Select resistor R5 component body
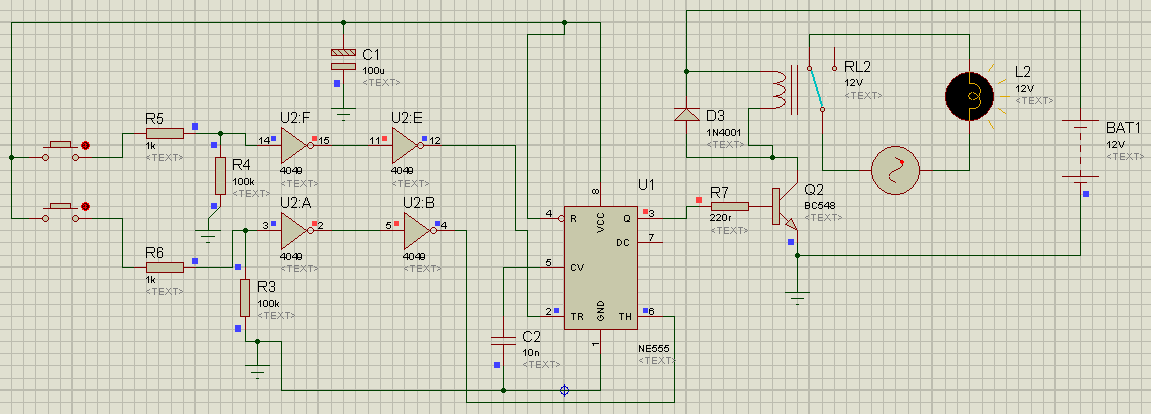Viewport: 1151px width, 414px height. (164, 133)
